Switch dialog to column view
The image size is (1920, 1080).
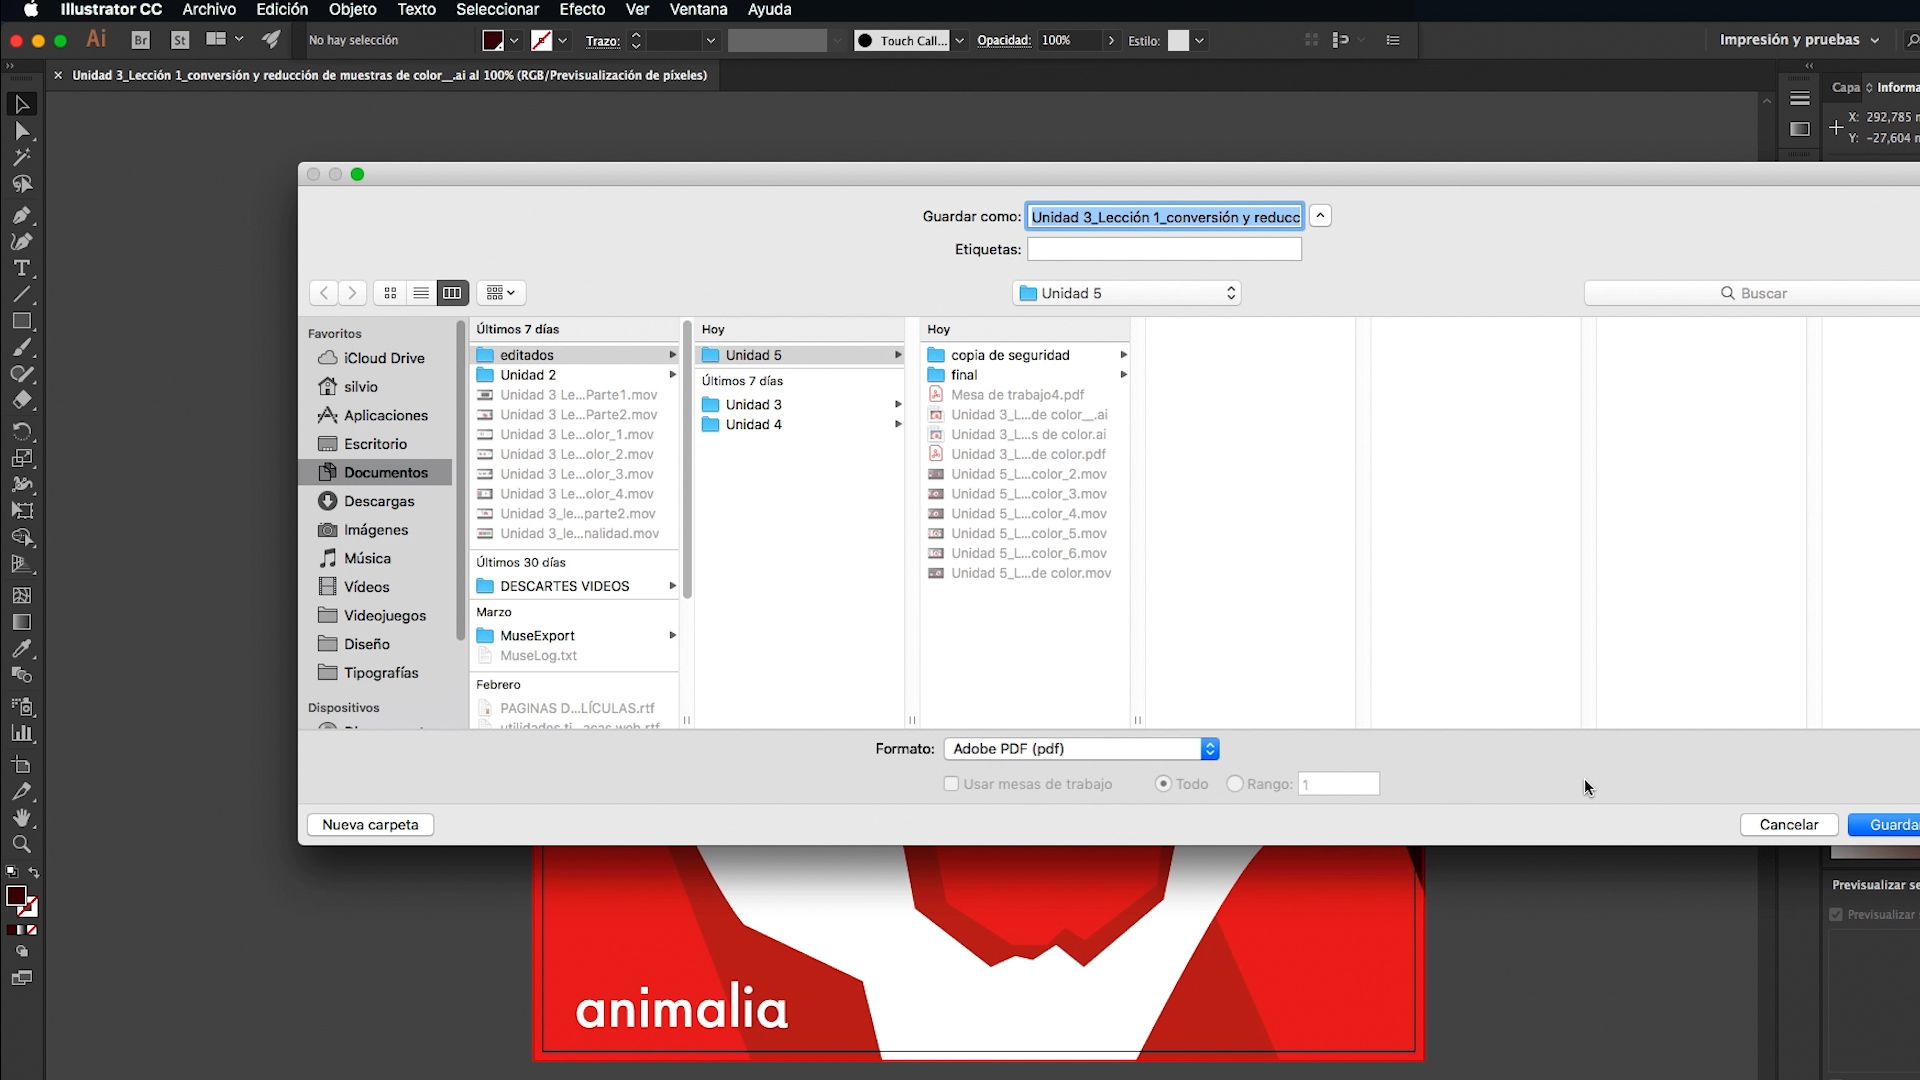(452, 293)
